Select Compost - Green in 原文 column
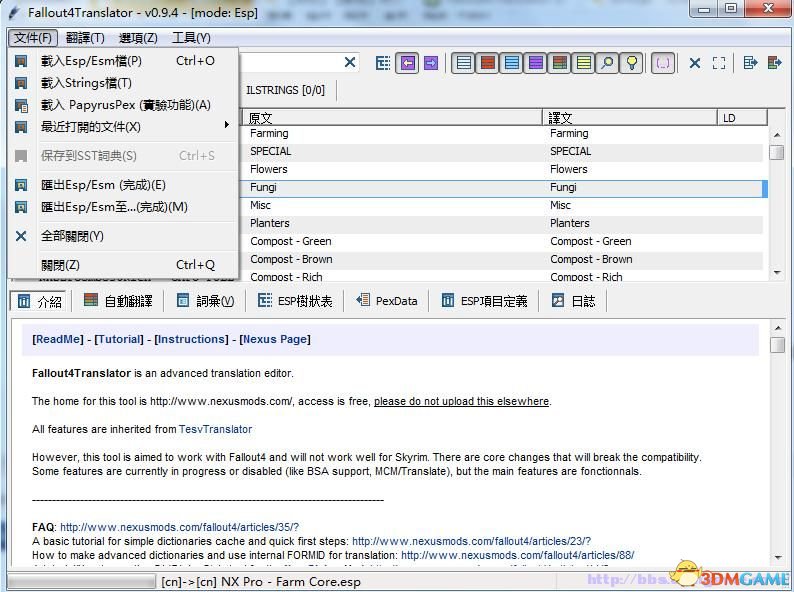 tap(291, 241)
